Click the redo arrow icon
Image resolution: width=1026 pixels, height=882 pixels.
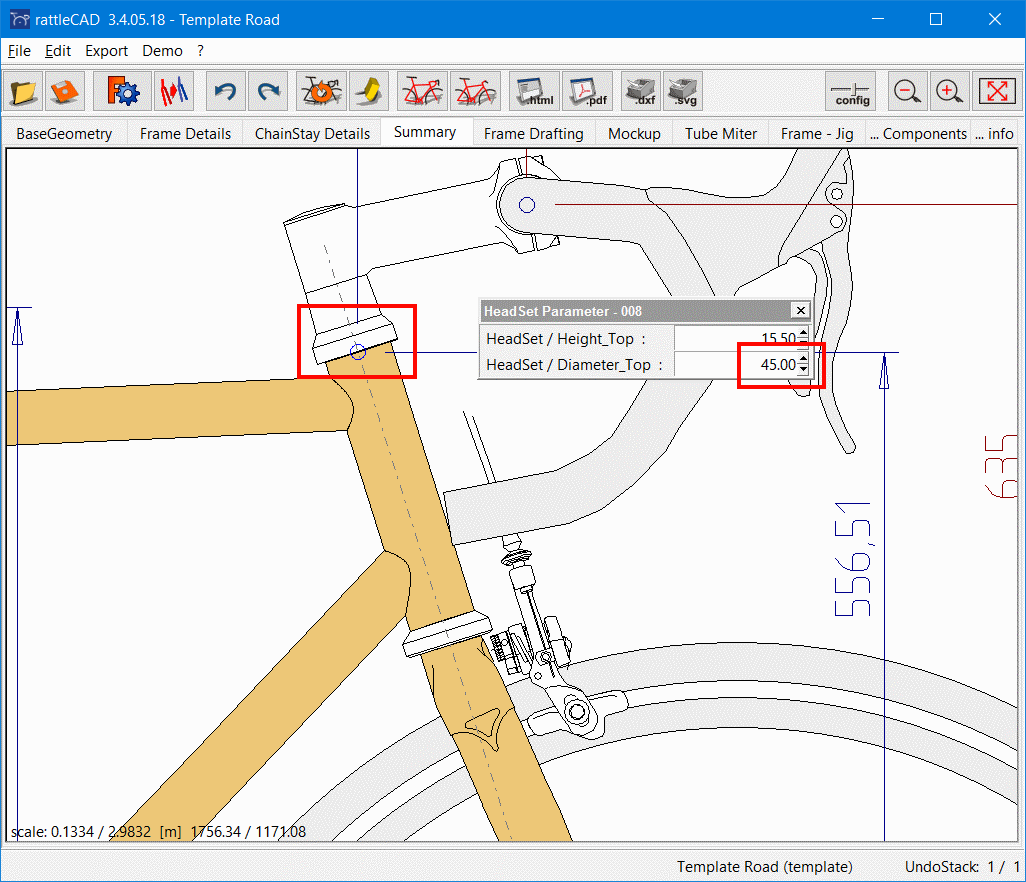tap(268, 92)
